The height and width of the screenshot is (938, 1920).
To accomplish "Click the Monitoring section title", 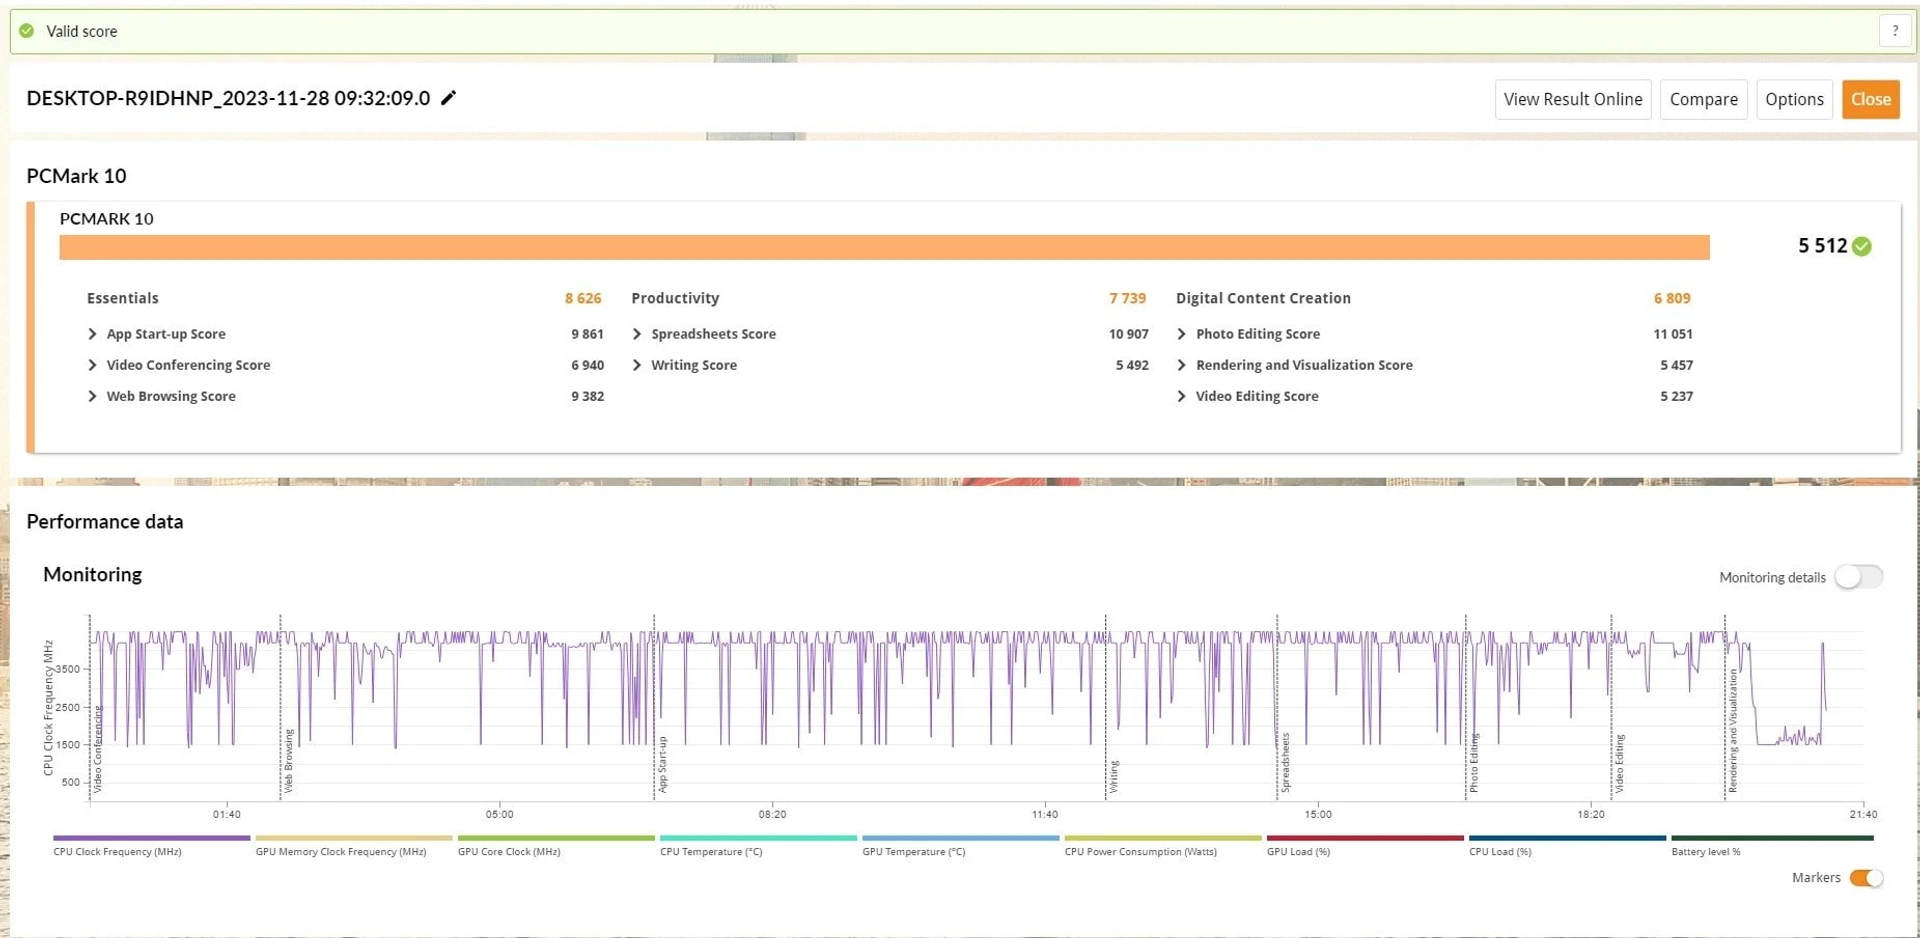I will click(x=92, y=575).
